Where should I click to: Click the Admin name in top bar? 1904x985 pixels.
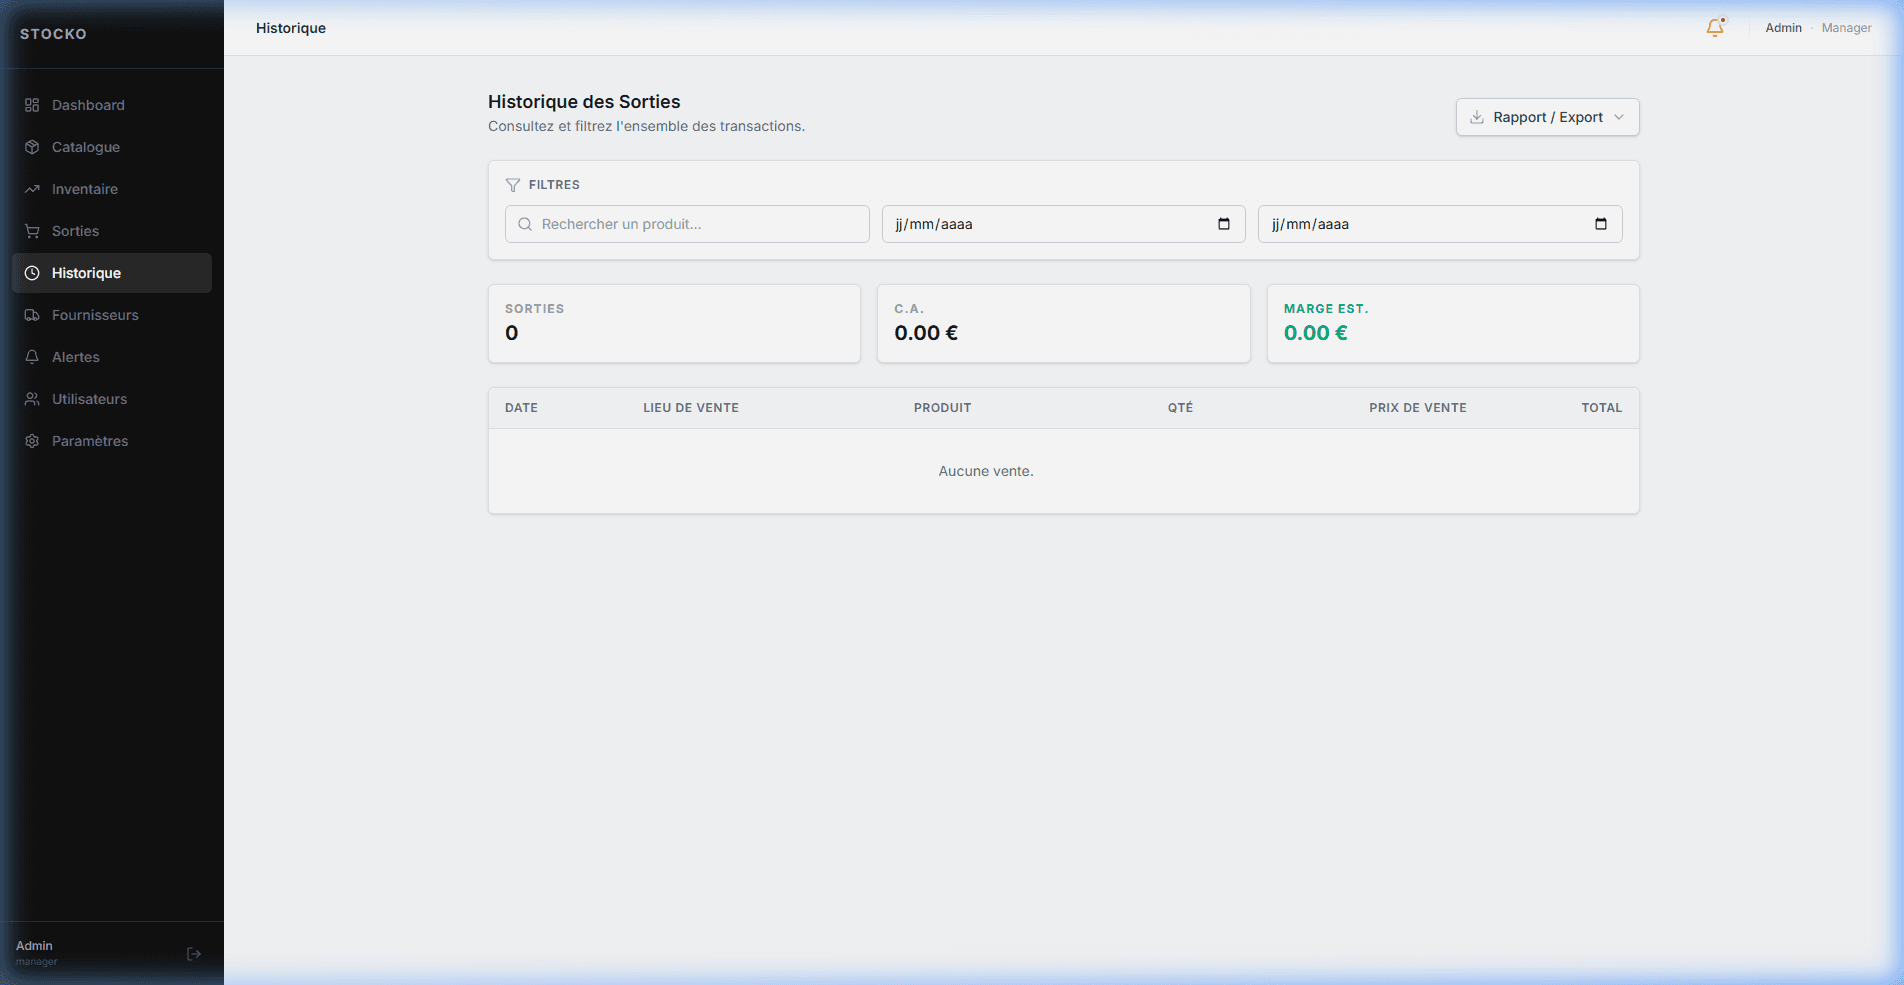click(1783, 28)
